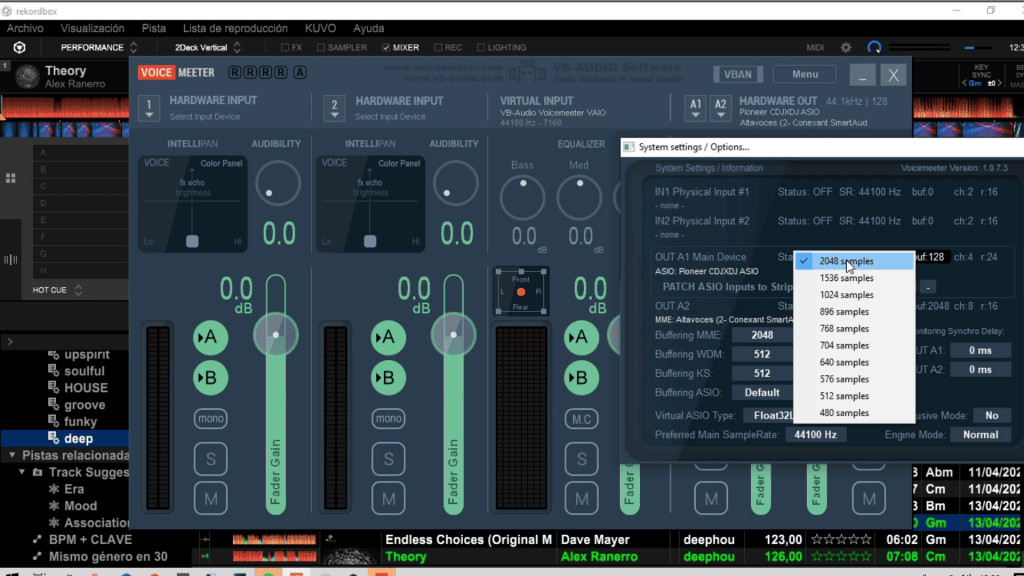Open the Ayuda menu
The width and height of the screenshot is (1024, 576).
368,29
